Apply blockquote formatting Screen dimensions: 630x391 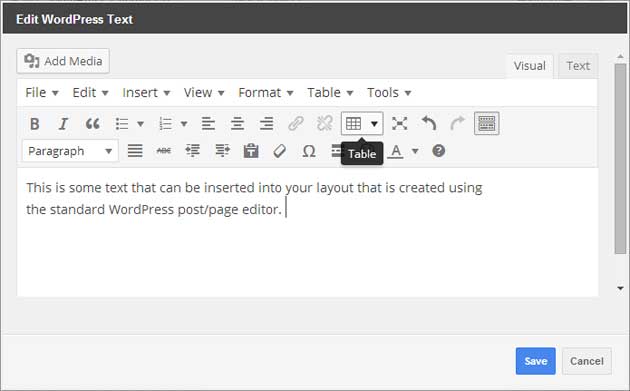(92, 123)
